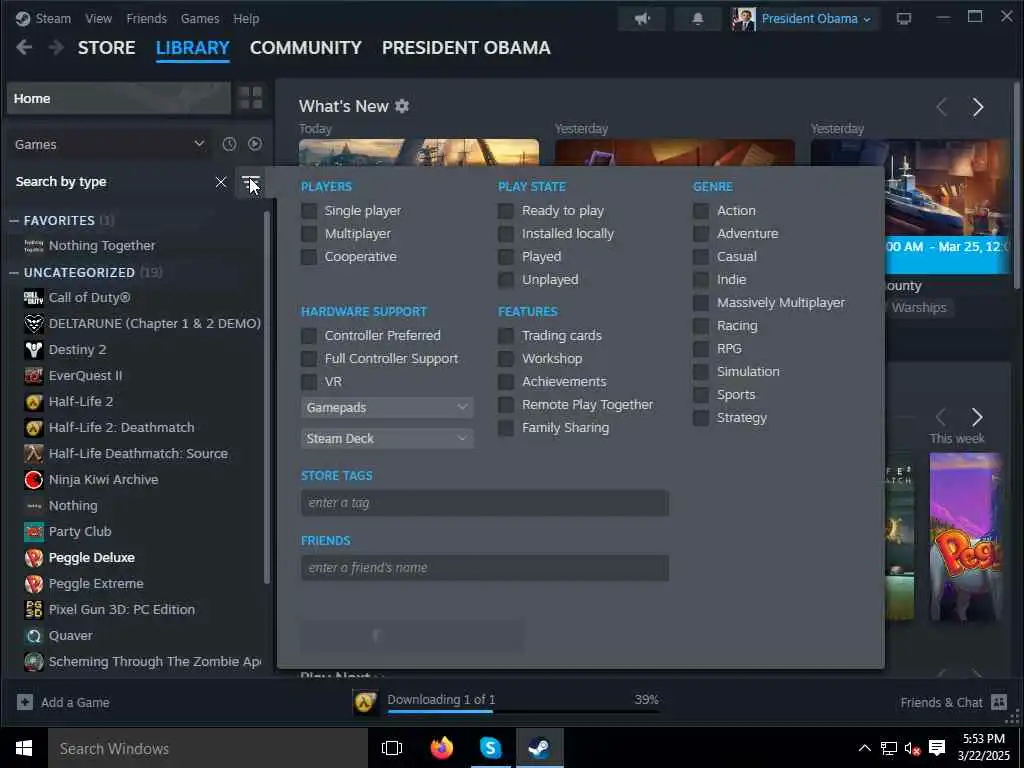This screenshot has width=1024, height=768.
Task: Open Call of Duty game icon
Action: [34, 298]
